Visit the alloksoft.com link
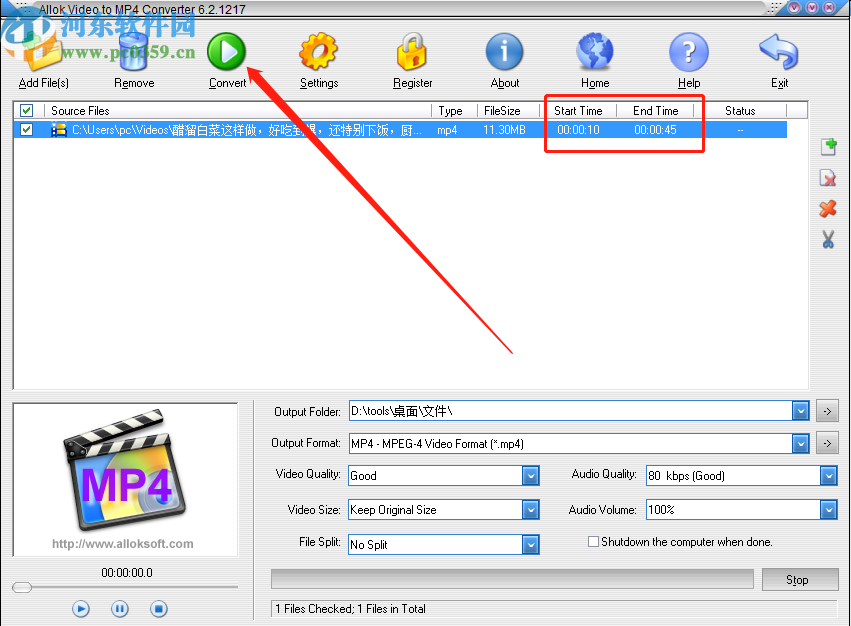Screen dimensions: 851x626 [124, 544]
